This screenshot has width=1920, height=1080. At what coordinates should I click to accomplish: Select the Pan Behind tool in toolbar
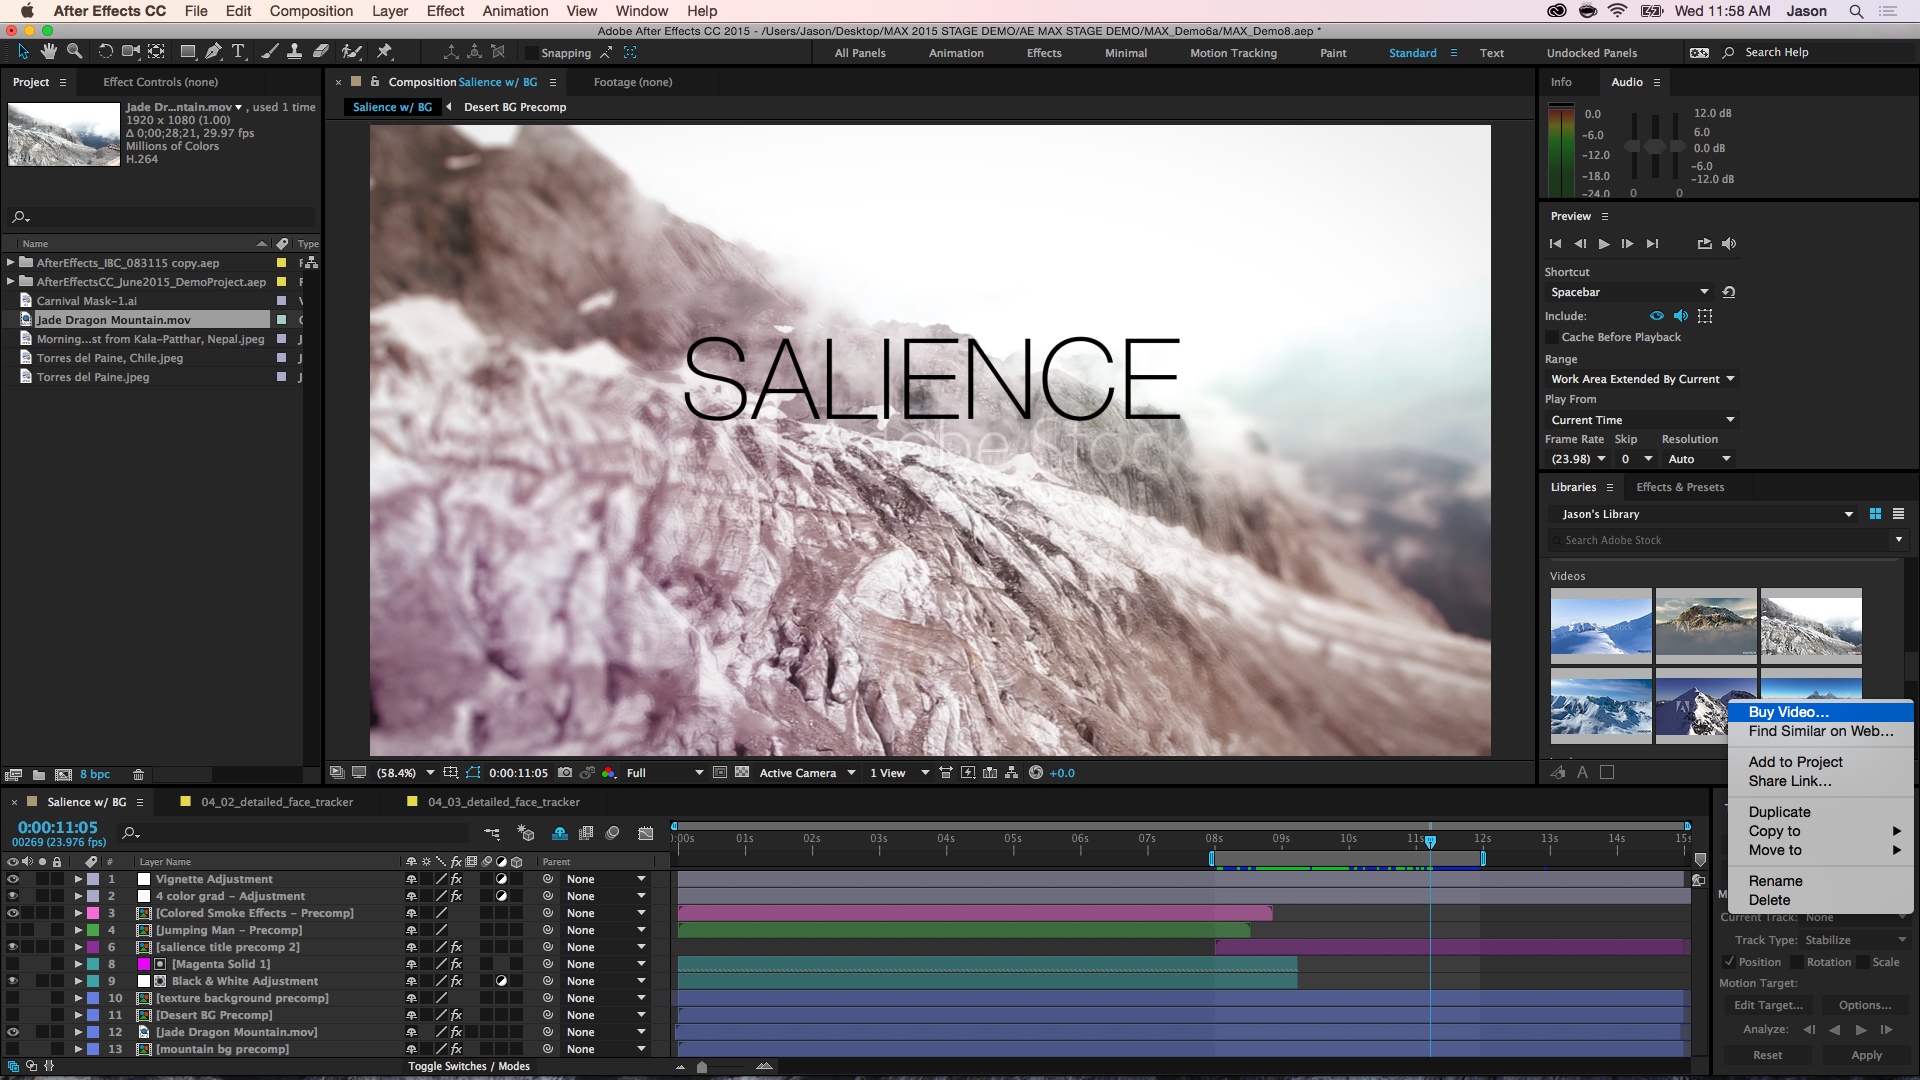point(157,53)
